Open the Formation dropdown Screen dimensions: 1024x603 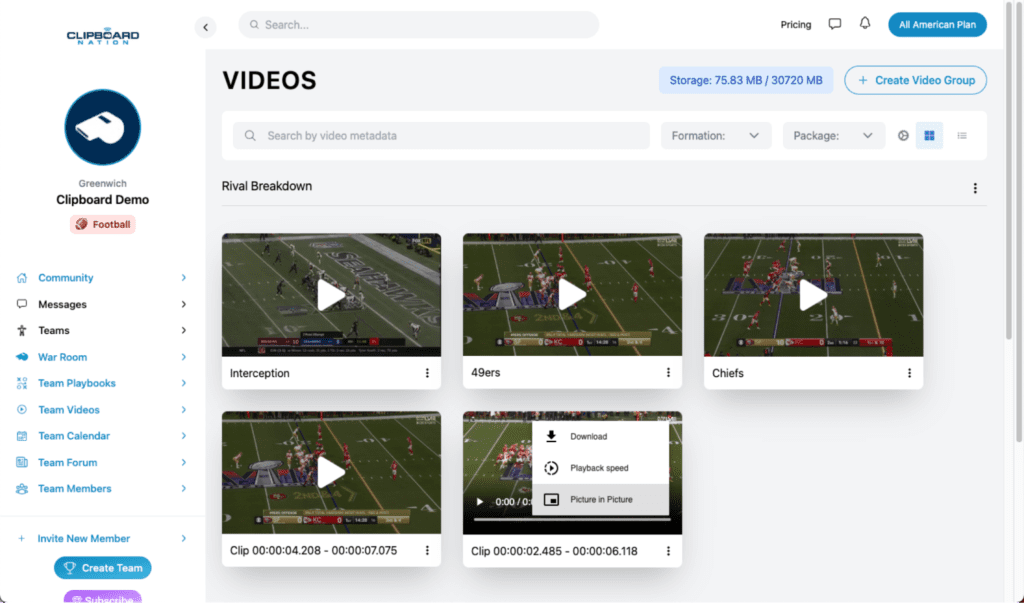[715, 136]
